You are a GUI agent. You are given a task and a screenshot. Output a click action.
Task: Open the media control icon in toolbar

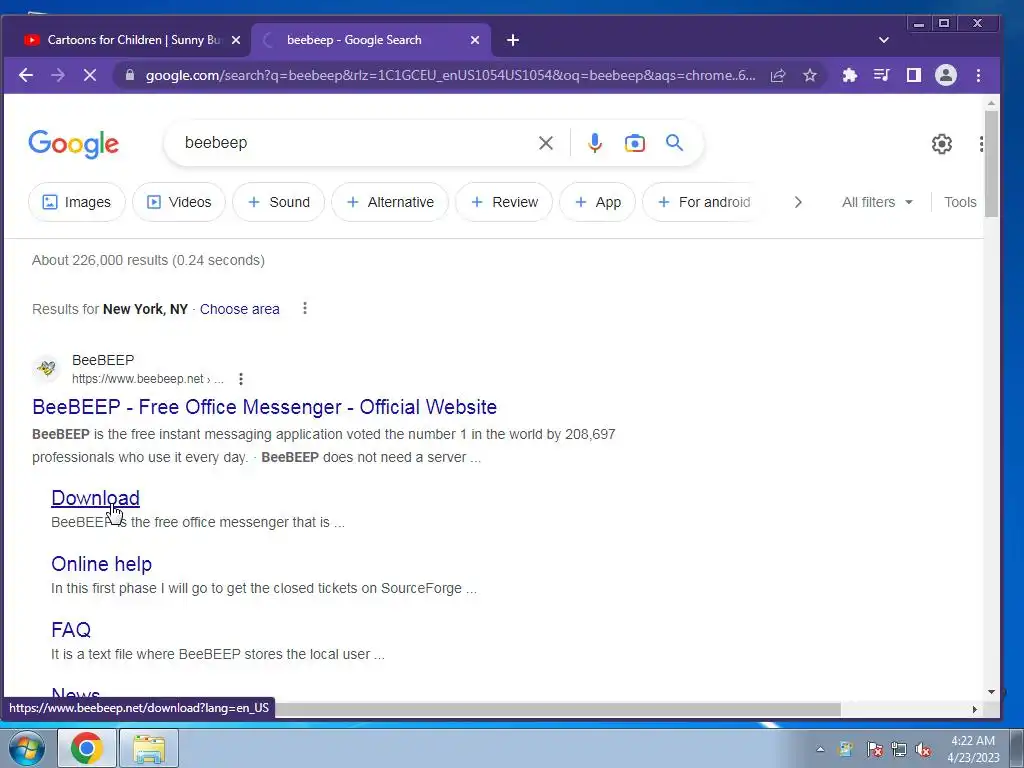click(x=882, y=75)
